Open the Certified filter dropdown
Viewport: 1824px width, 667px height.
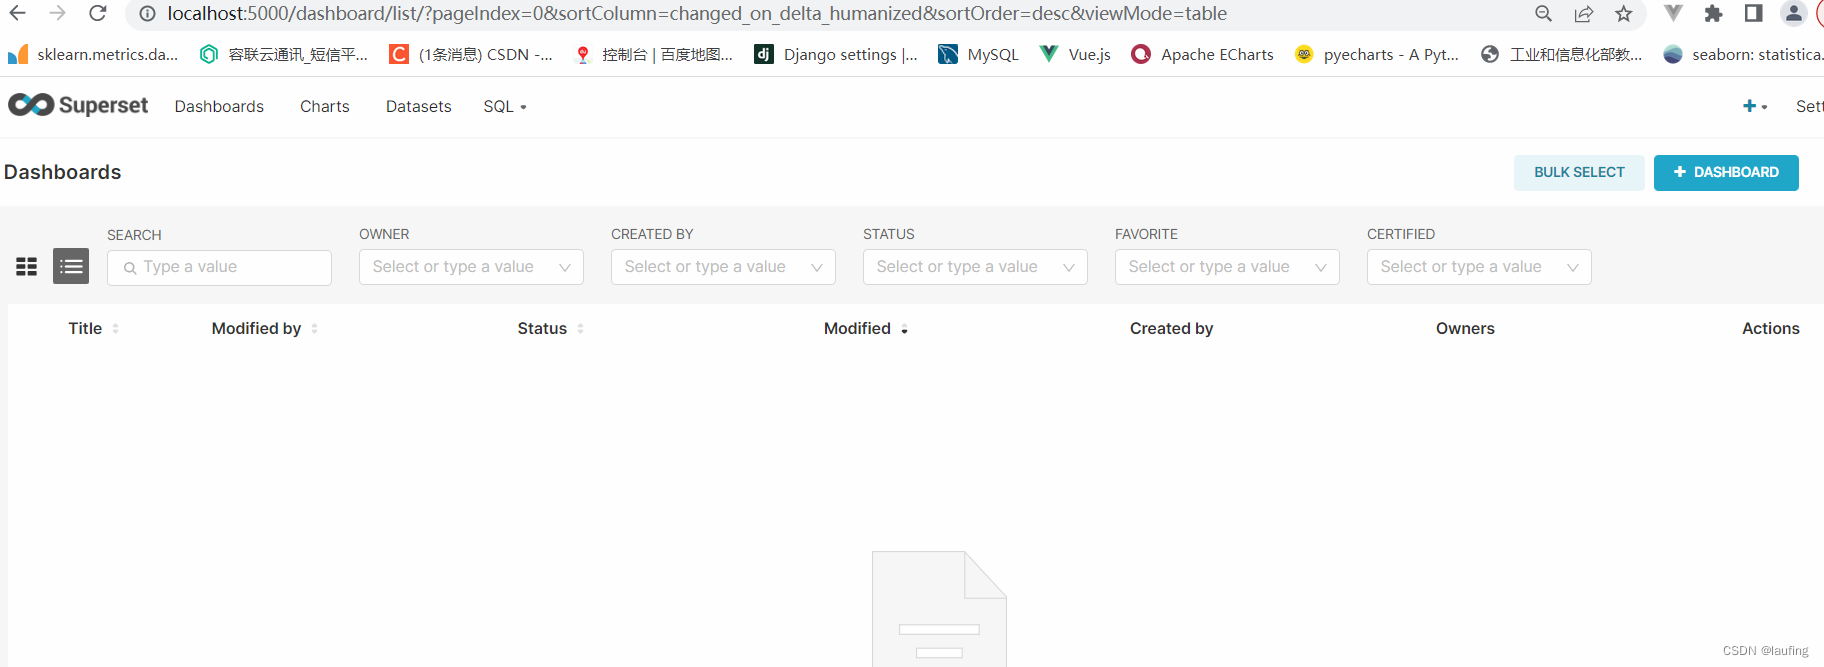pos(1479,267)
